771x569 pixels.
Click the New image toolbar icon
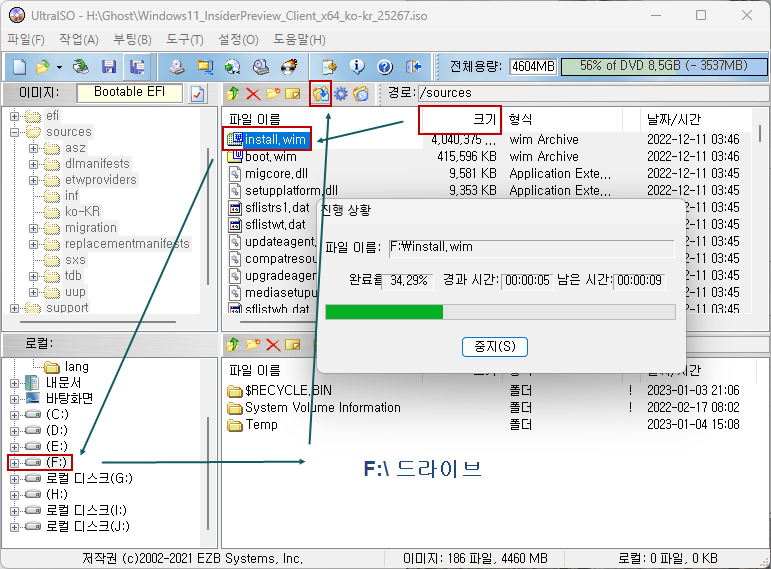(x=20, y=66)
